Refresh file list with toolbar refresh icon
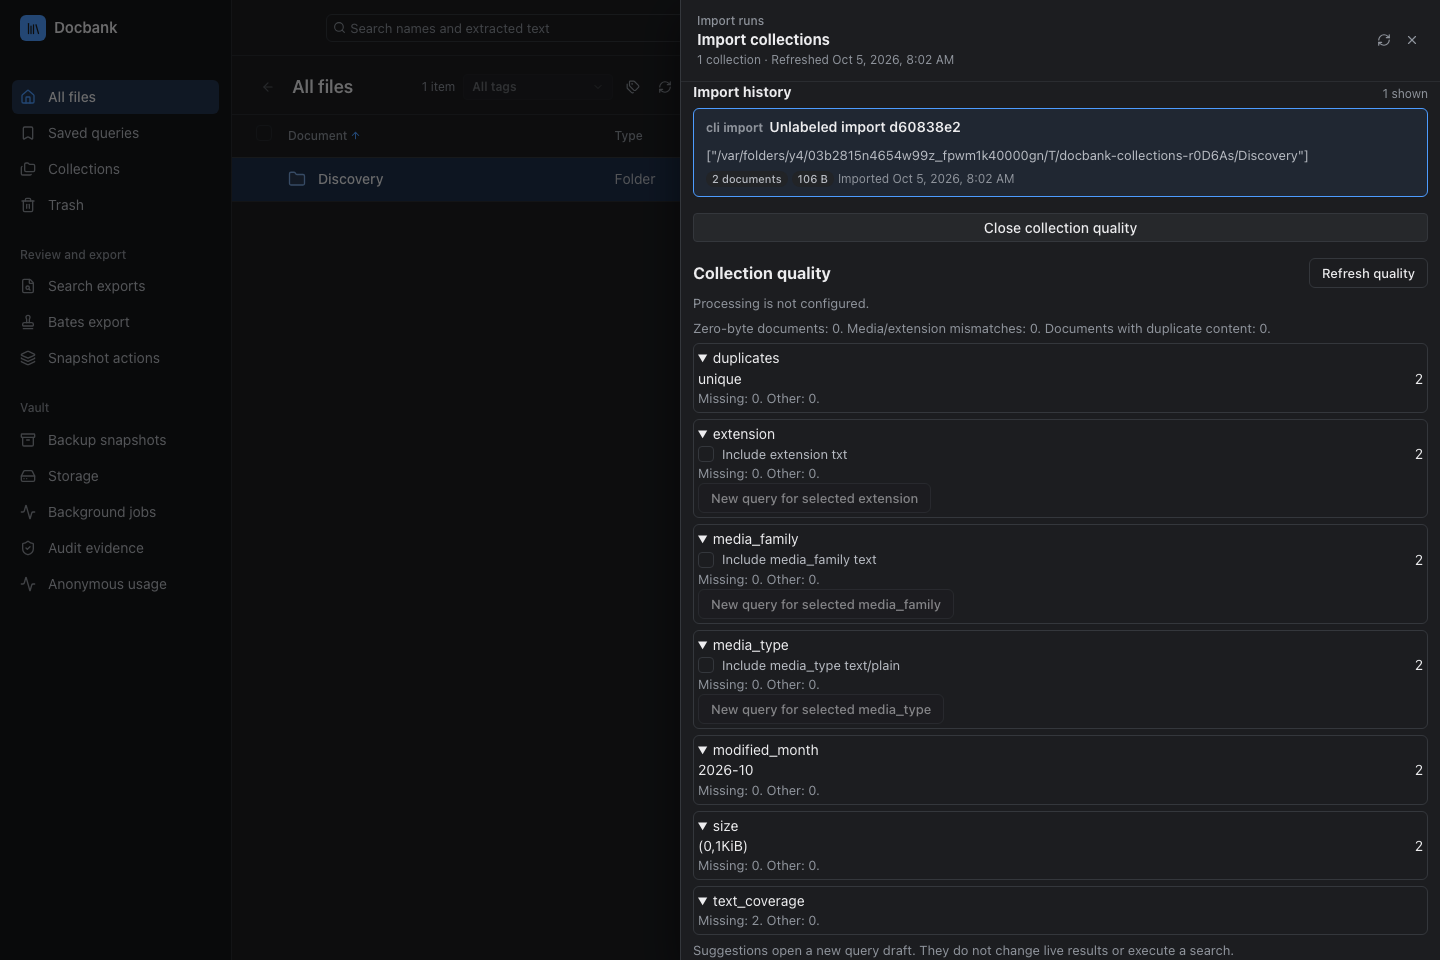Screen dimensions: 1440x960 coord(665,87)
